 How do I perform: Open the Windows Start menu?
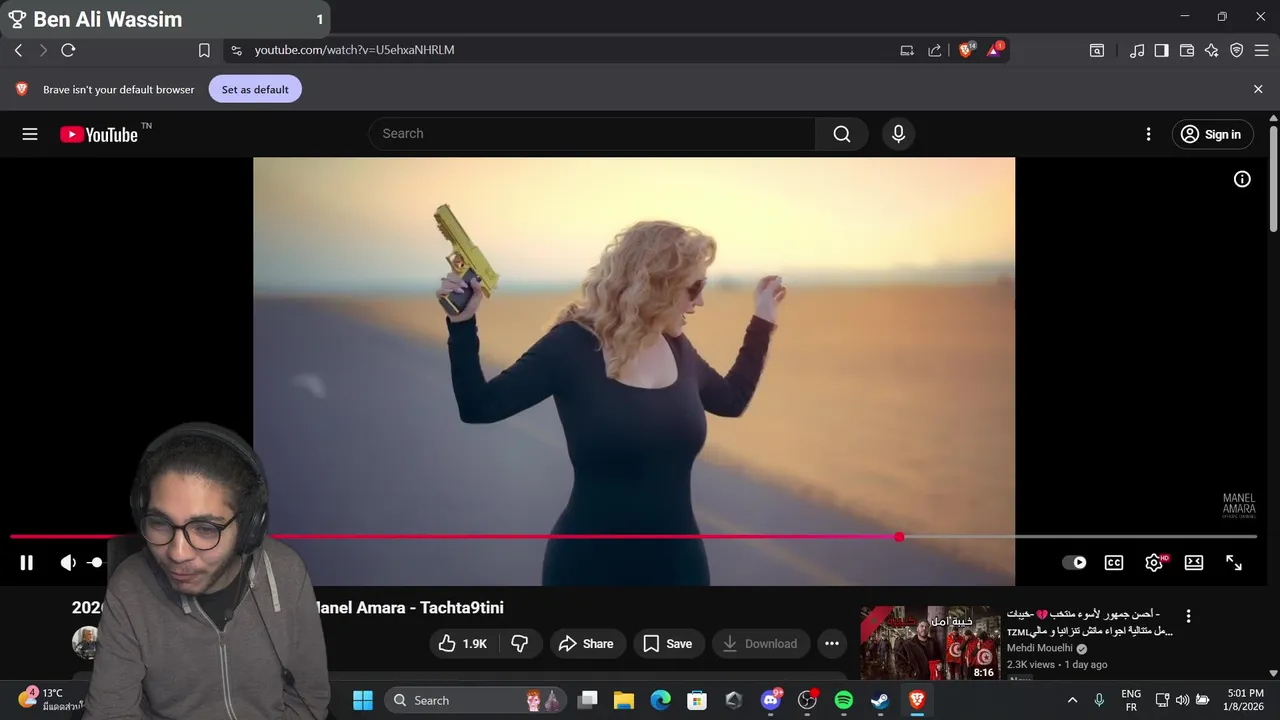[363, 700]
